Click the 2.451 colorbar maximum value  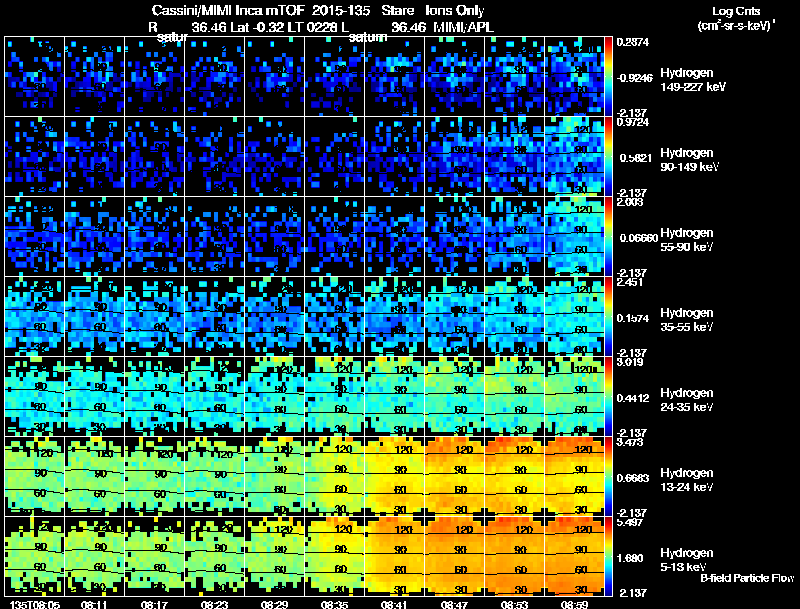point(630,283)
